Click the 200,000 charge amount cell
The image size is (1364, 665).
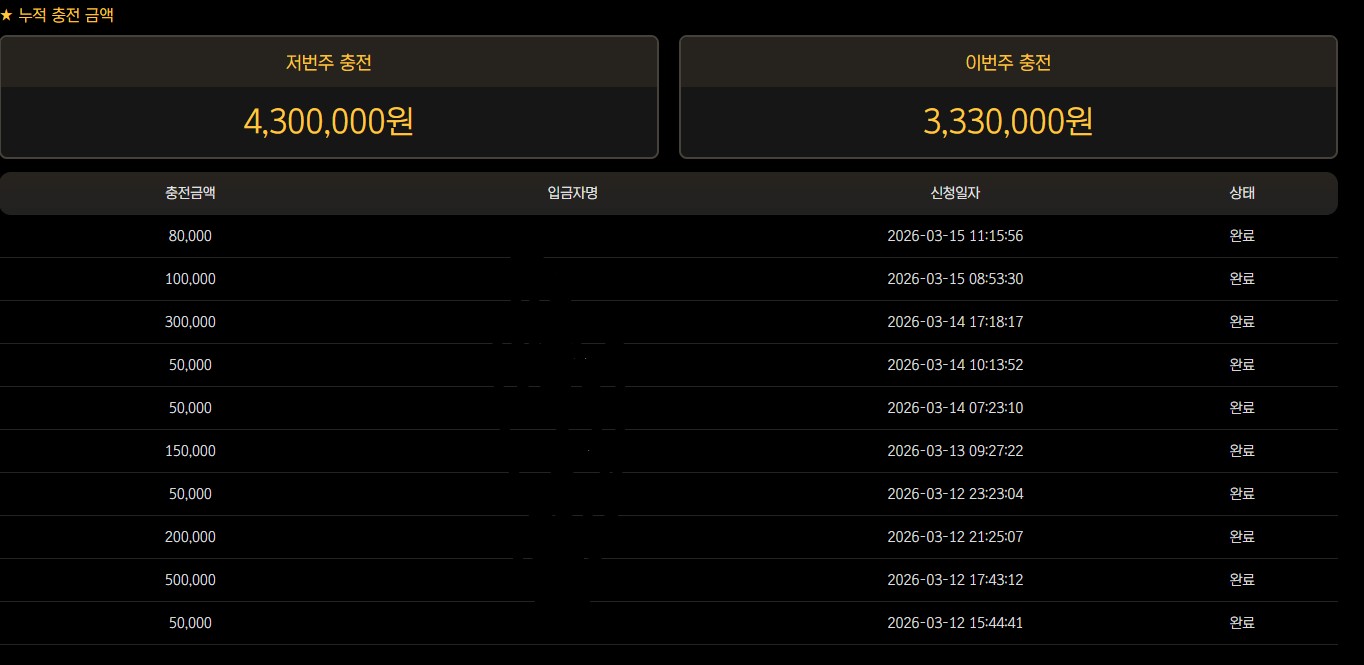pyautogui.click(x=190, y=537)
